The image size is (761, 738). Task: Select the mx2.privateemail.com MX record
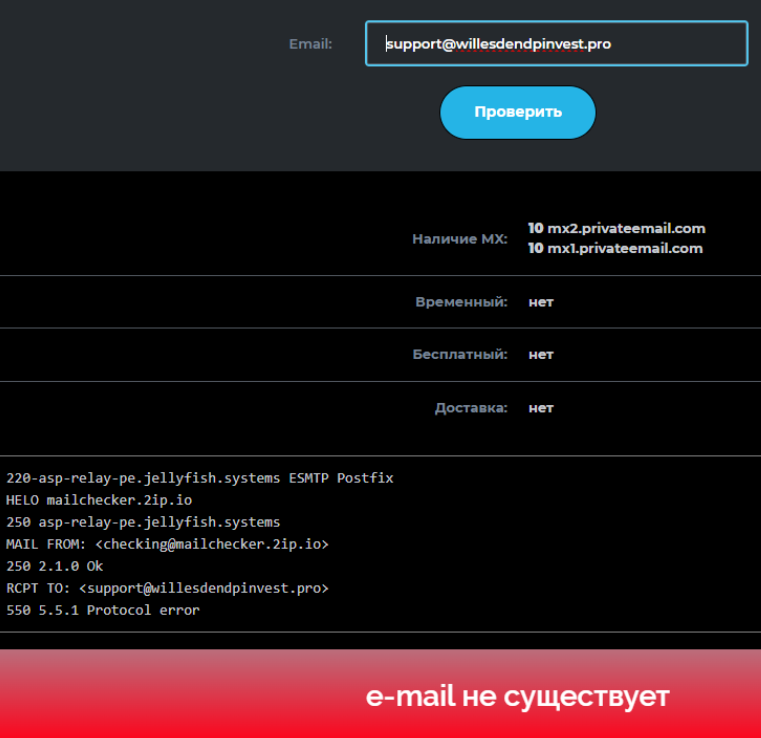point(617,228)
